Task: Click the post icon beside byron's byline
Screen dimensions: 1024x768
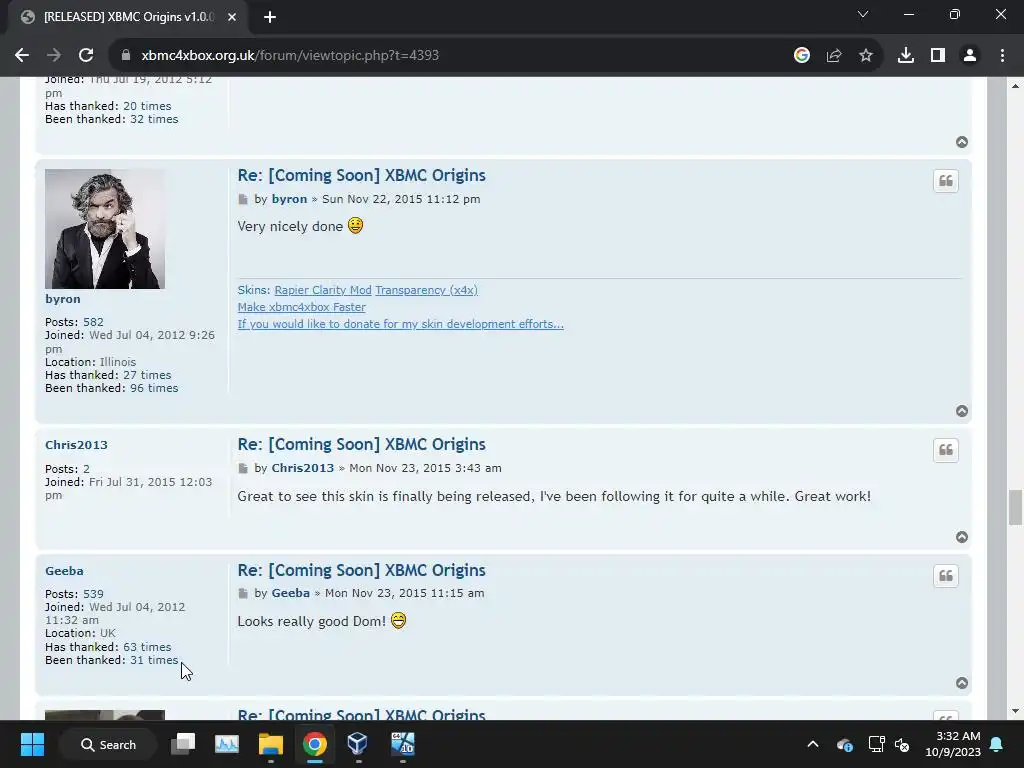Action: click(x=243, y=199)
